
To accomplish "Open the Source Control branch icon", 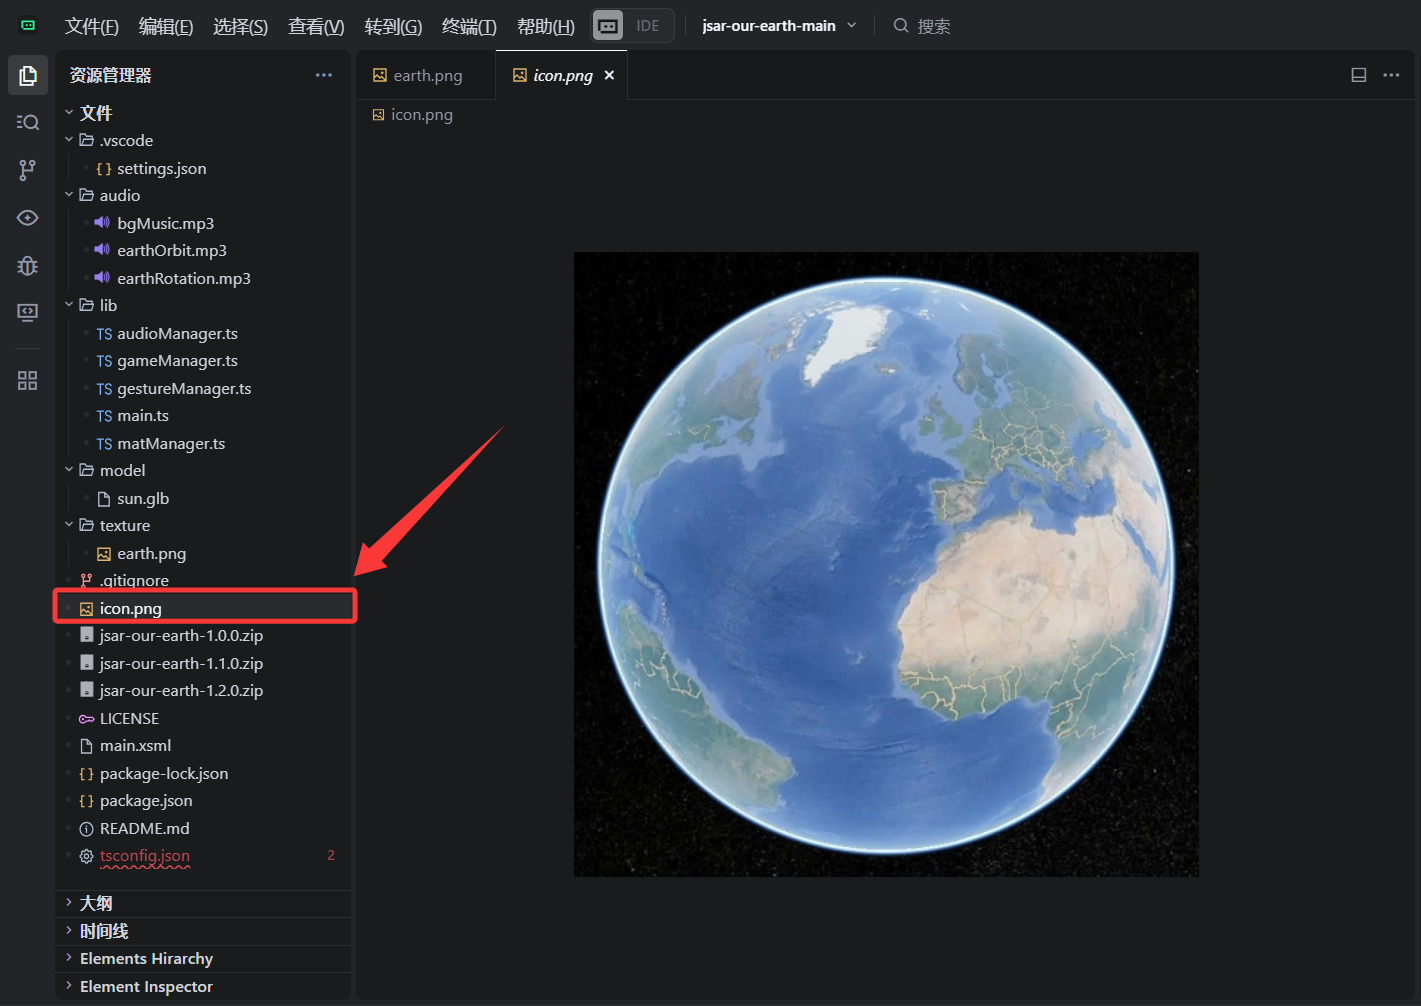I will tap(28, 170).
